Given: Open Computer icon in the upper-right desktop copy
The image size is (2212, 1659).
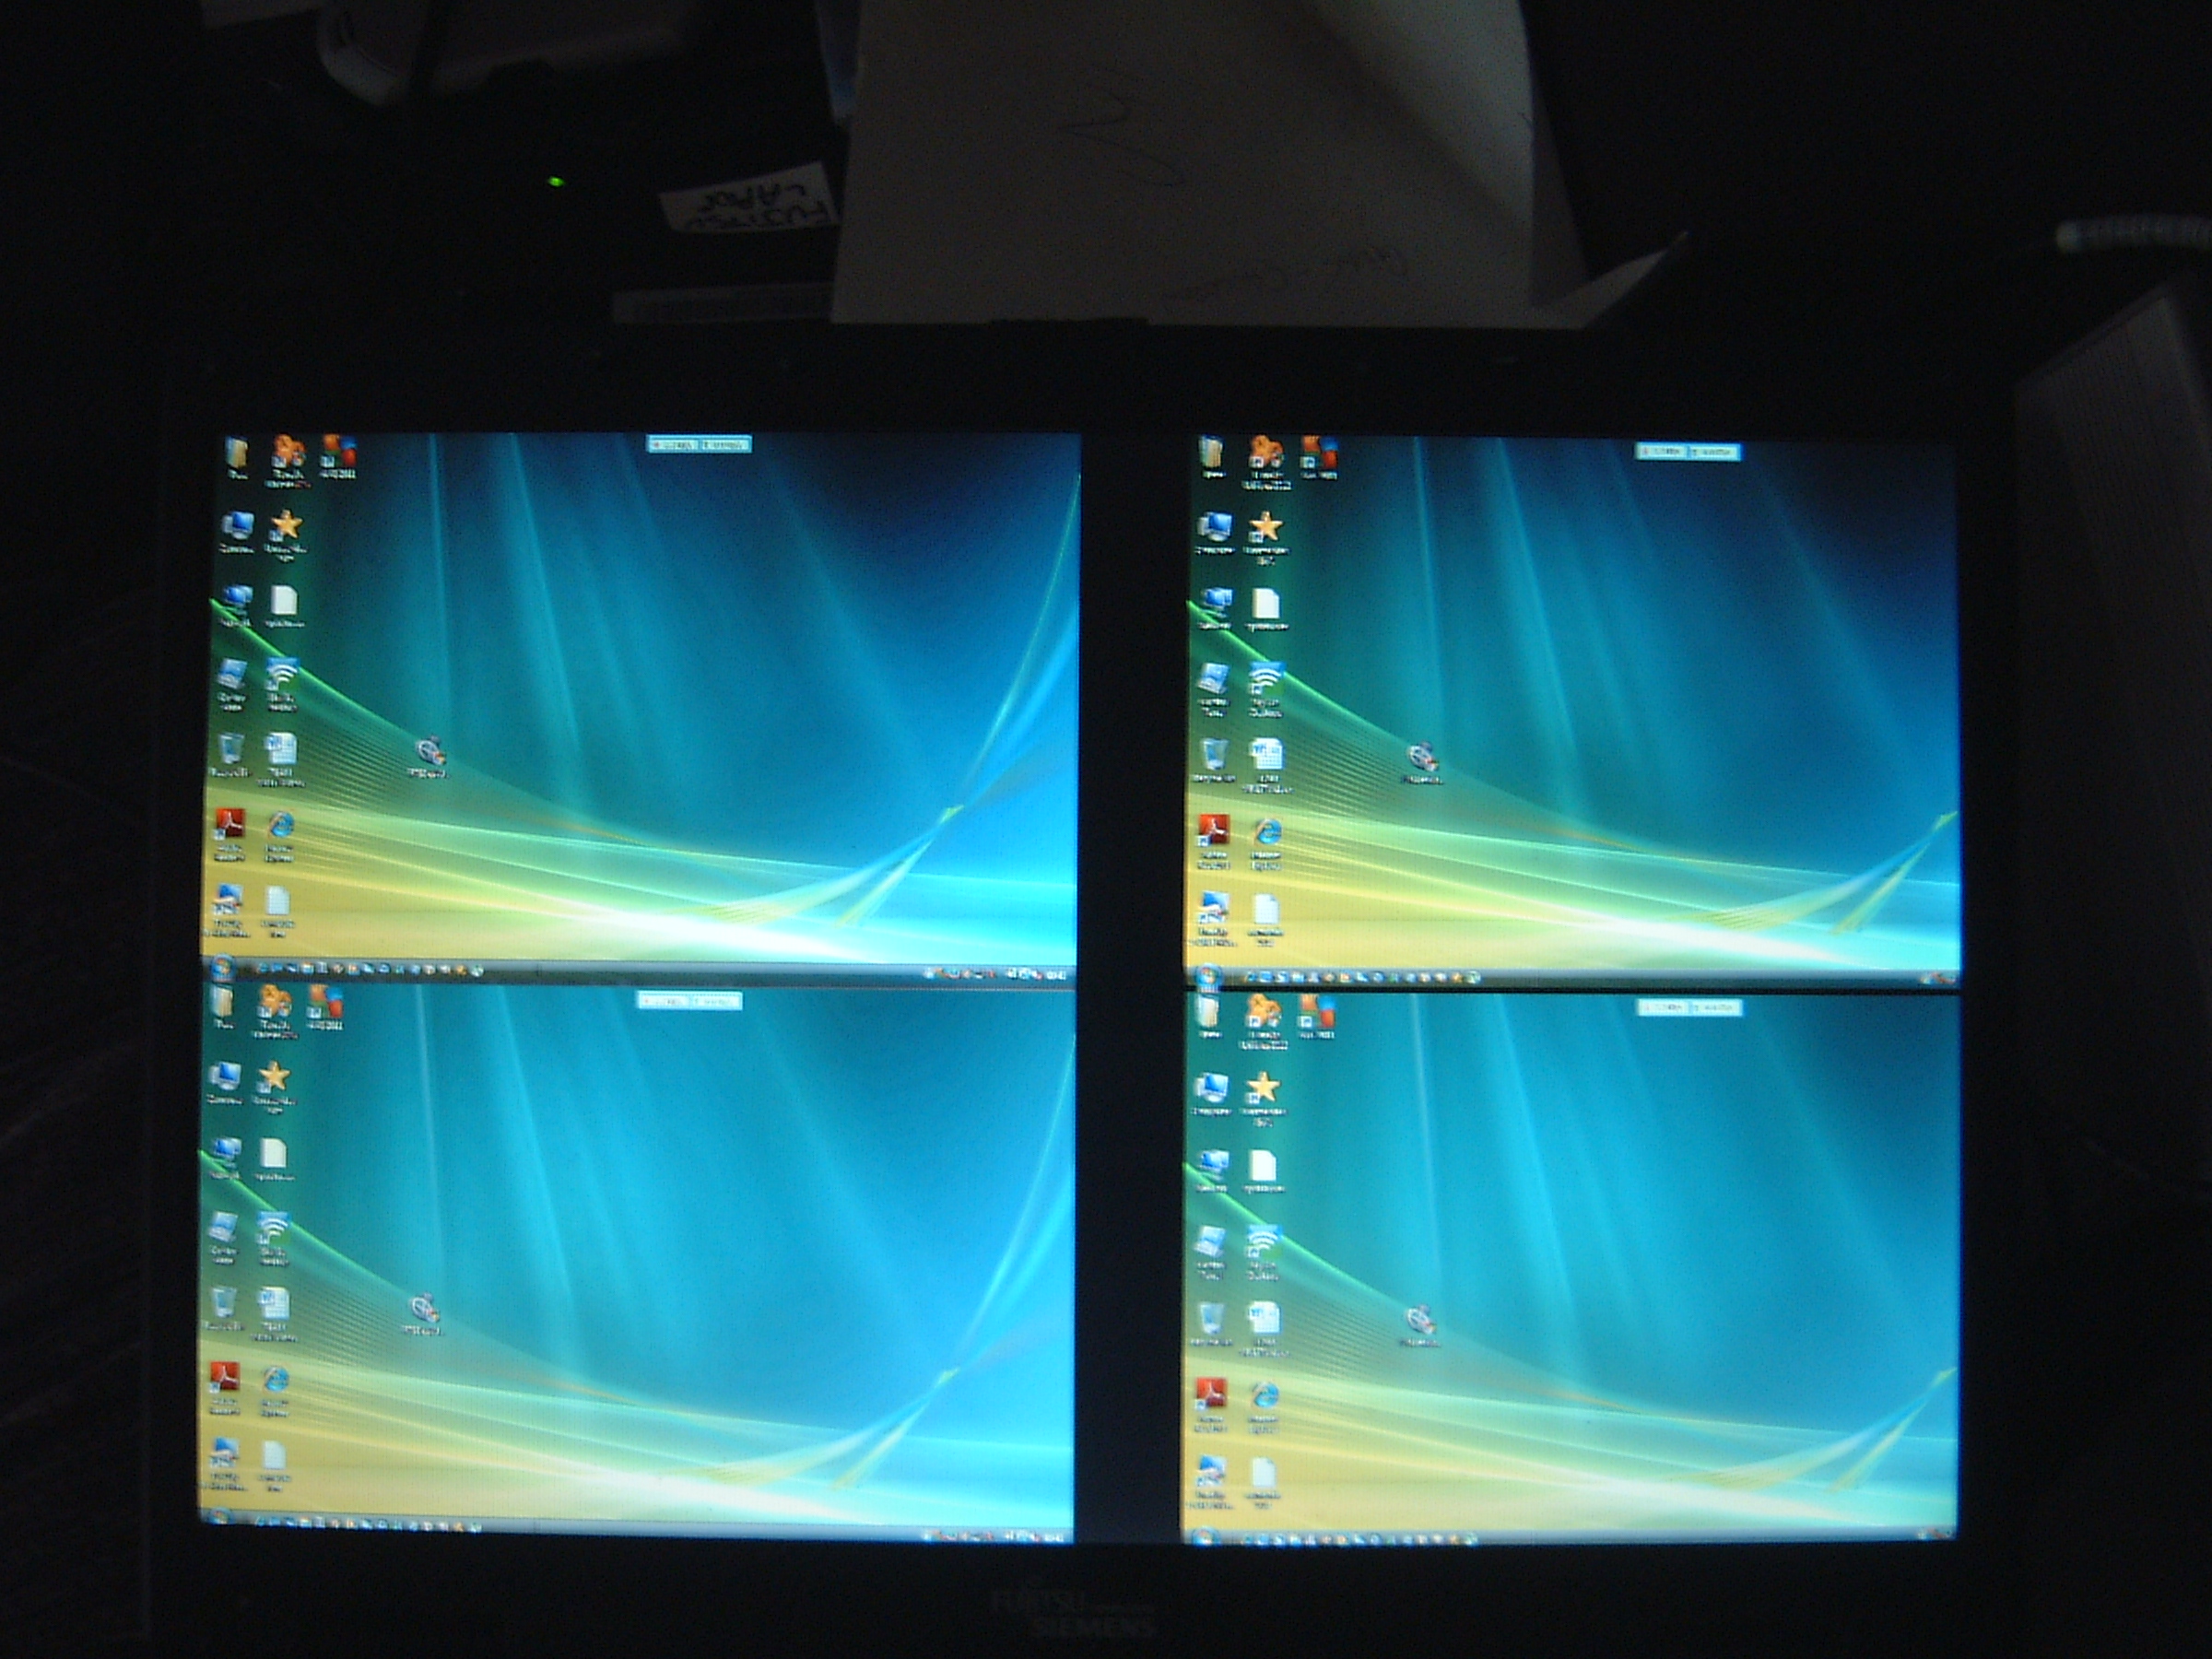Looking at the screenshot, I should click(x=1215, y=527).
